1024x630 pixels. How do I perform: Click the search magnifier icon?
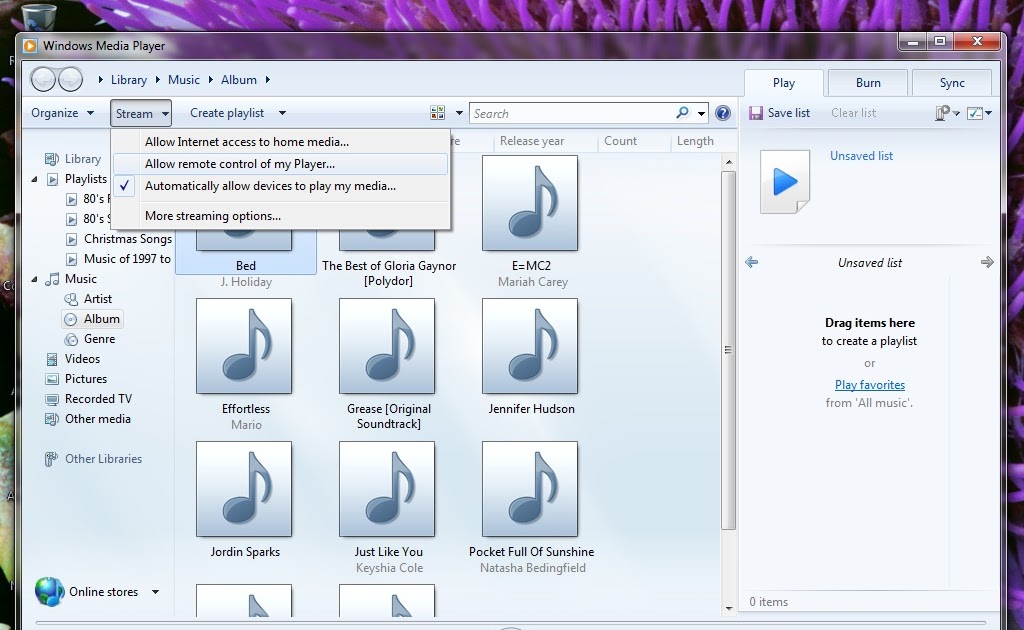682,112
